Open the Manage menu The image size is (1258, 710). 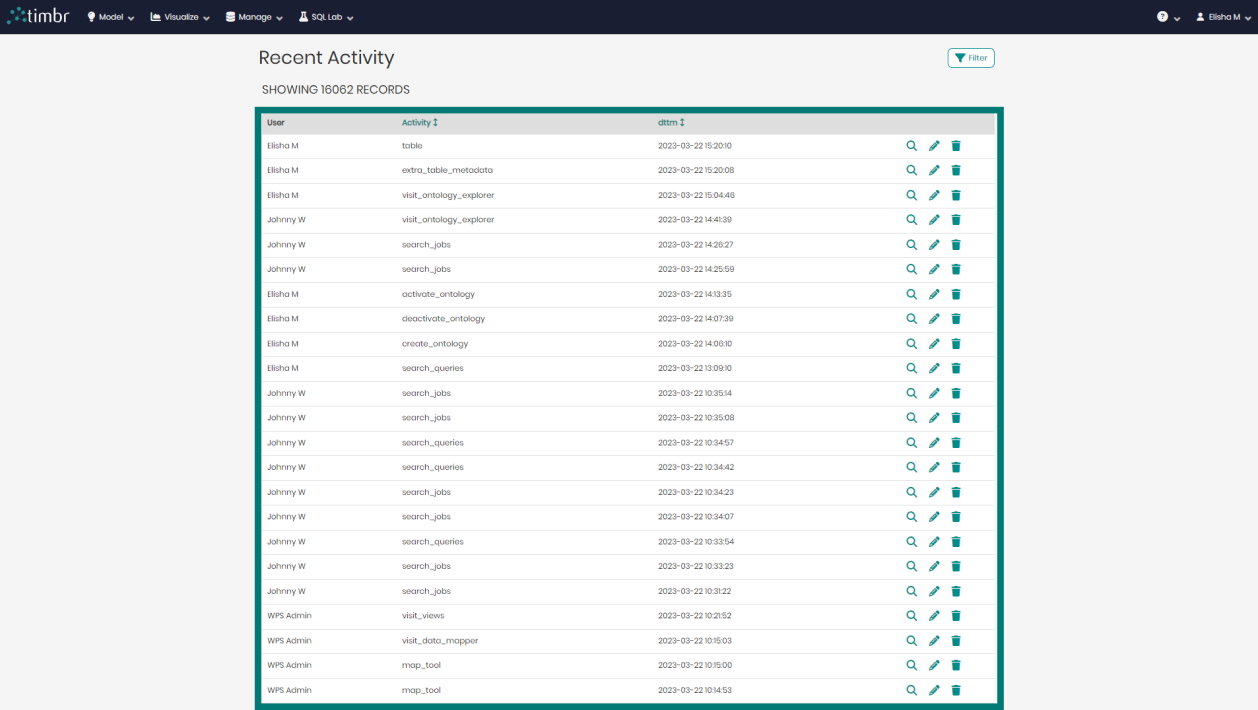[x=253, y=16]
